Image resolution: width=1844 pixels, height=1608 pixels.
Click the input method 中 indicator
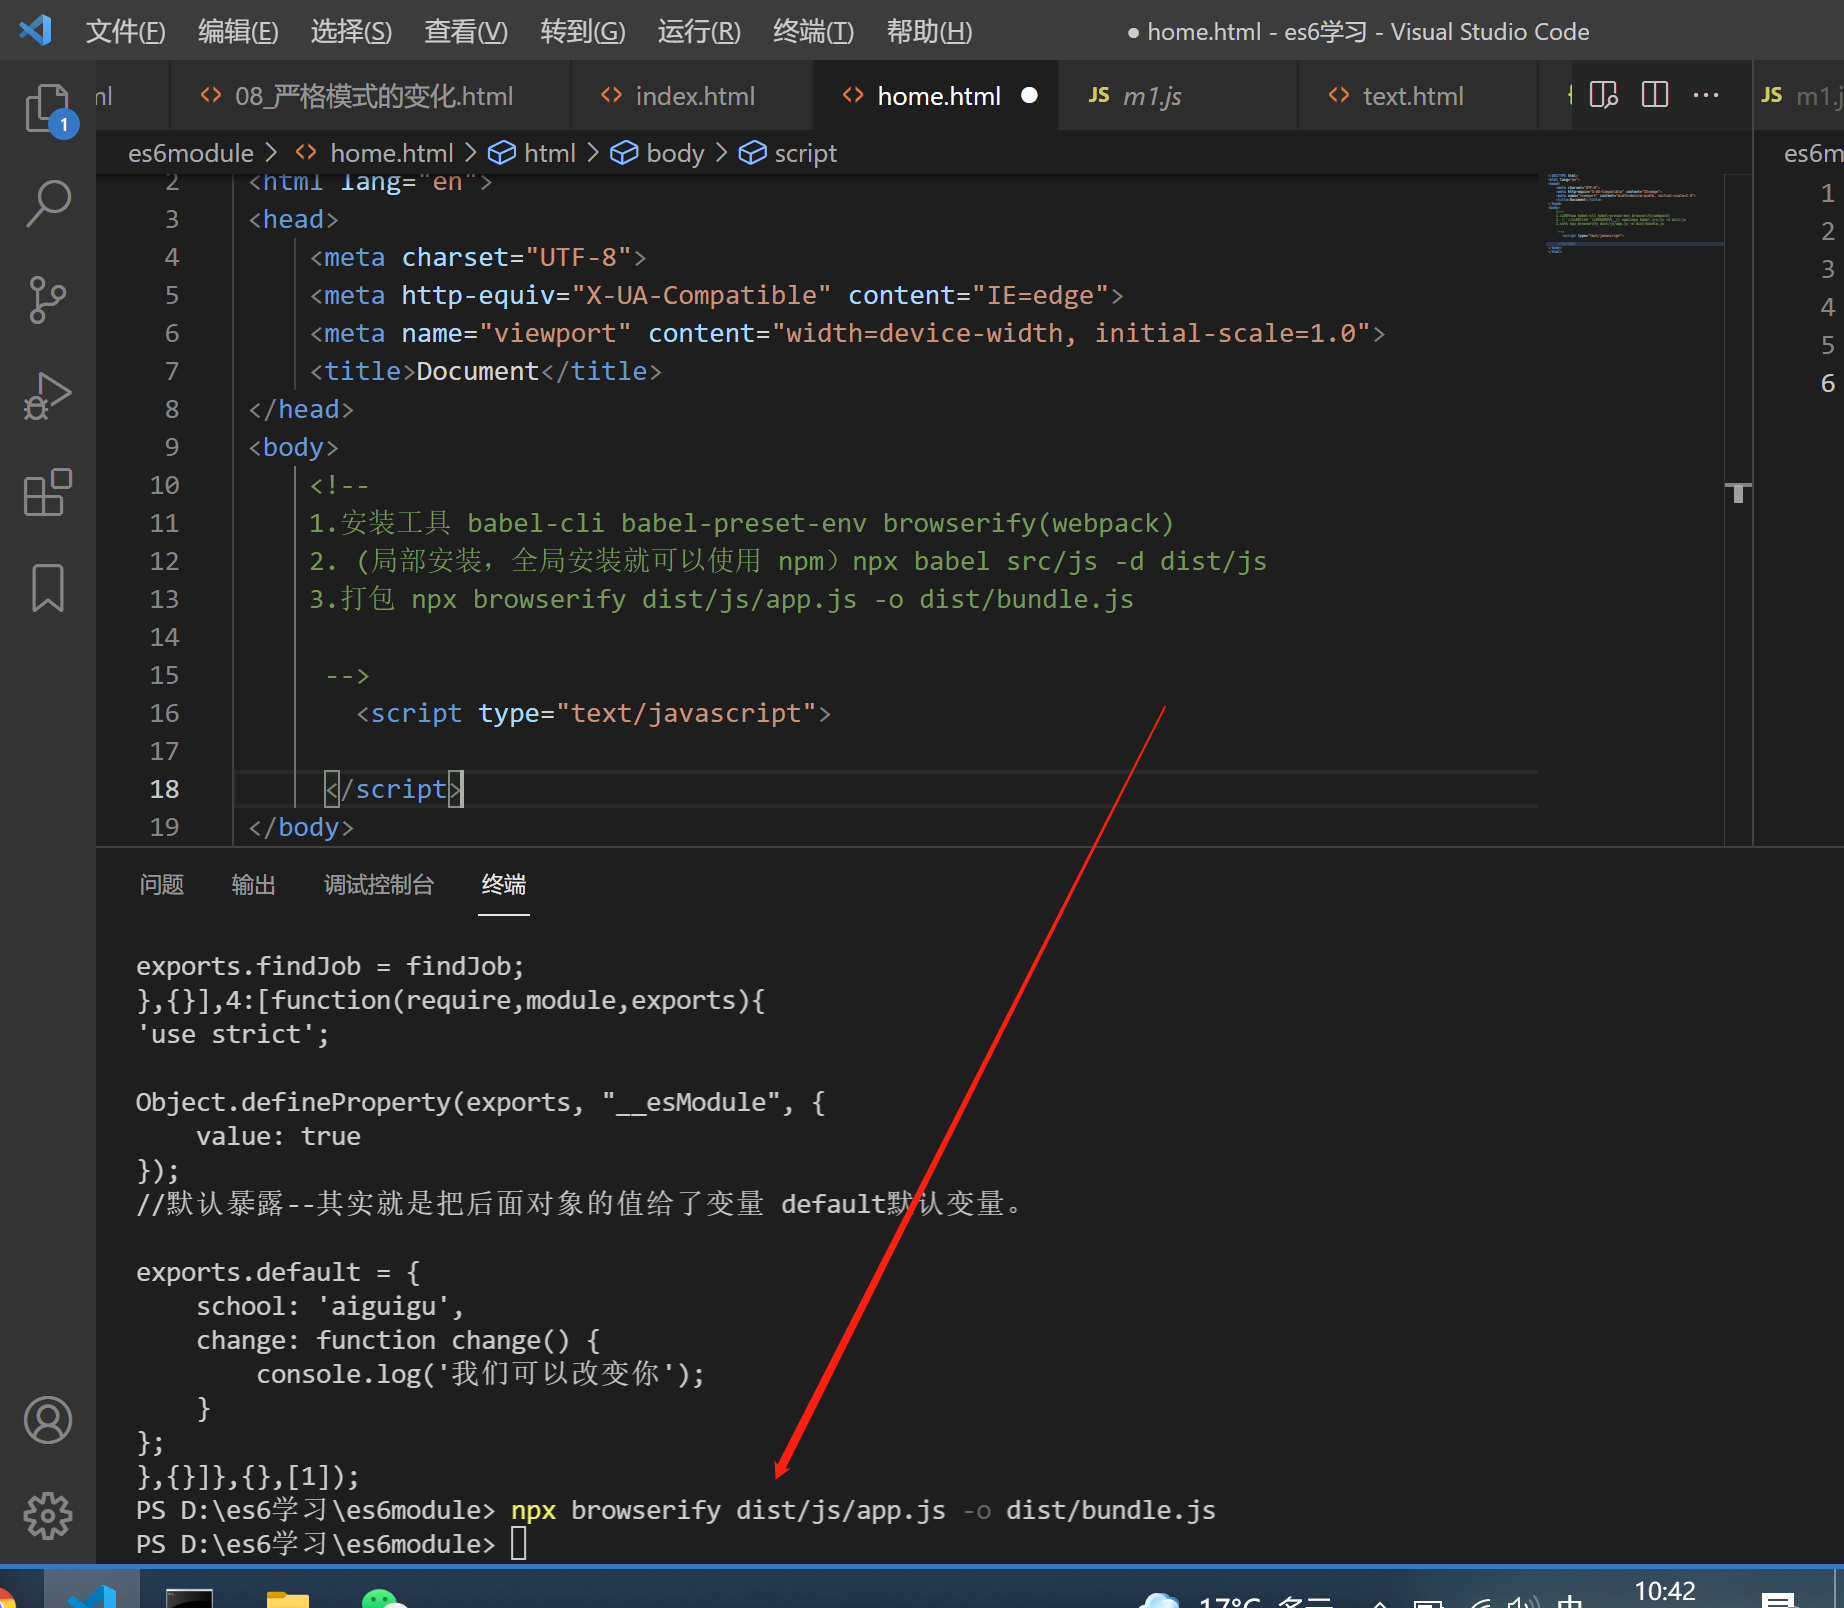click(1570, 1600)
